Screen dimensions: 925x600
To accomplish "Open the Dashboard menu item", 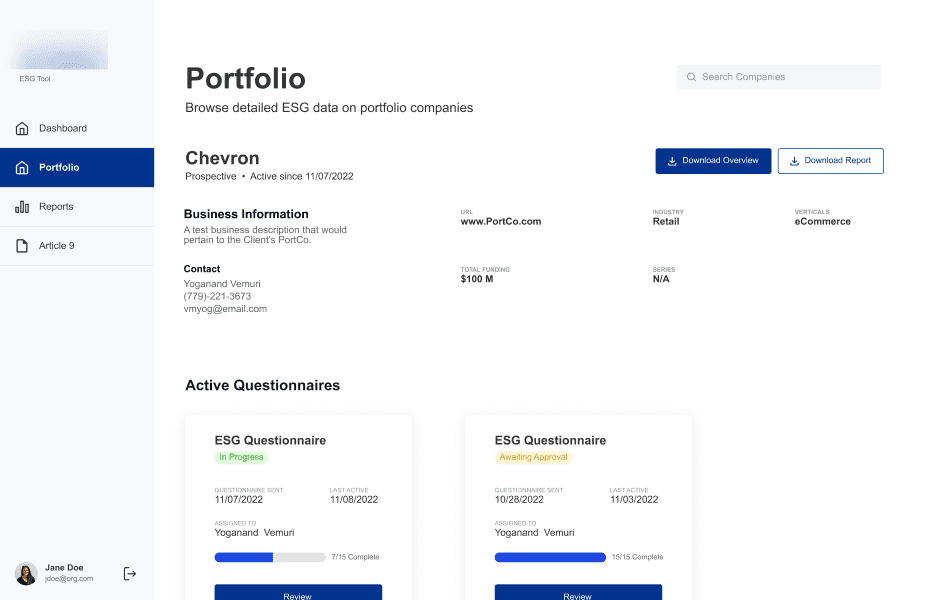I will (77, 129).
